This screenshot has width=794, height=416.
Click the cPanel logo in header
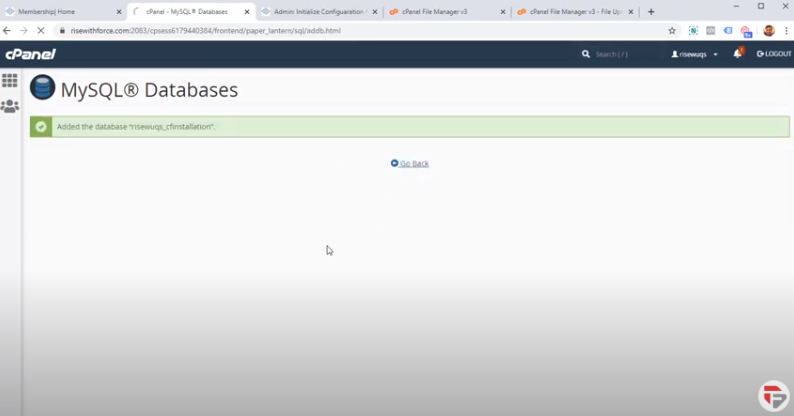tap(30, 54)
